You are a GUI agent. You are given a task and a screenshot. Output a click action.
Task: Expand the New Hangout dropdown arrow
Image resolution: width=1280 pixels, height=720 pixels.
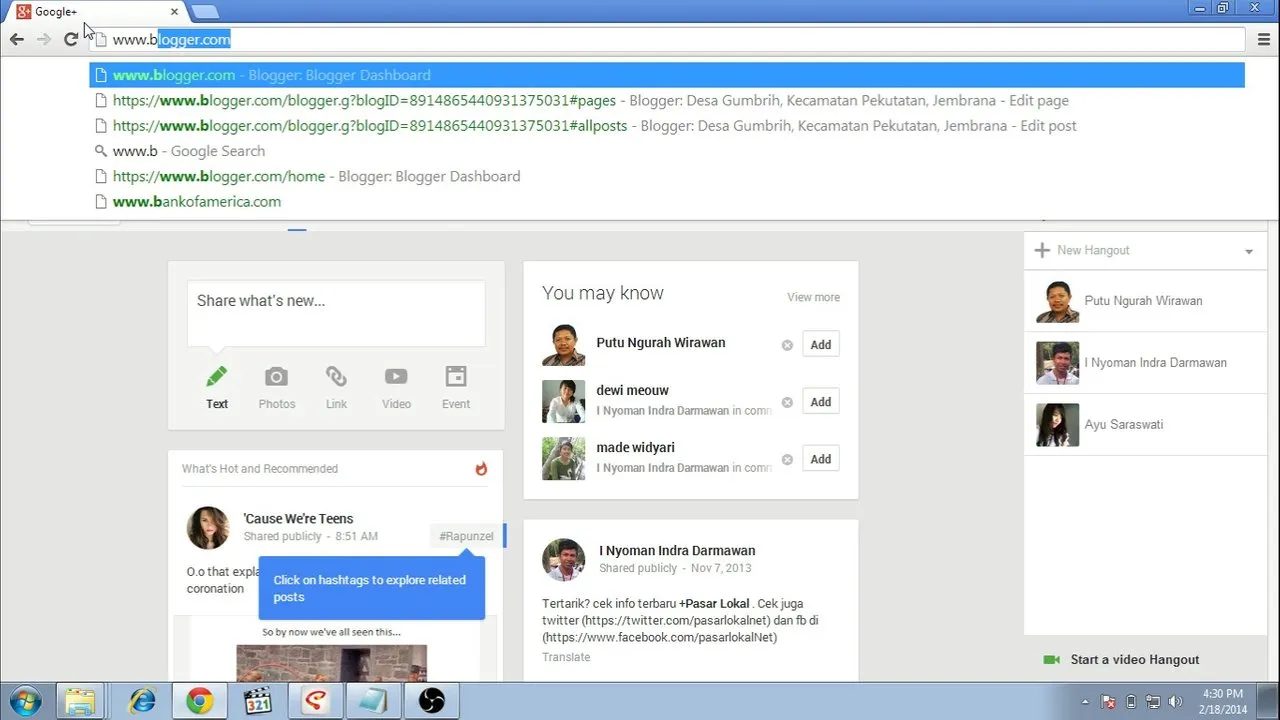point(1249,251)
